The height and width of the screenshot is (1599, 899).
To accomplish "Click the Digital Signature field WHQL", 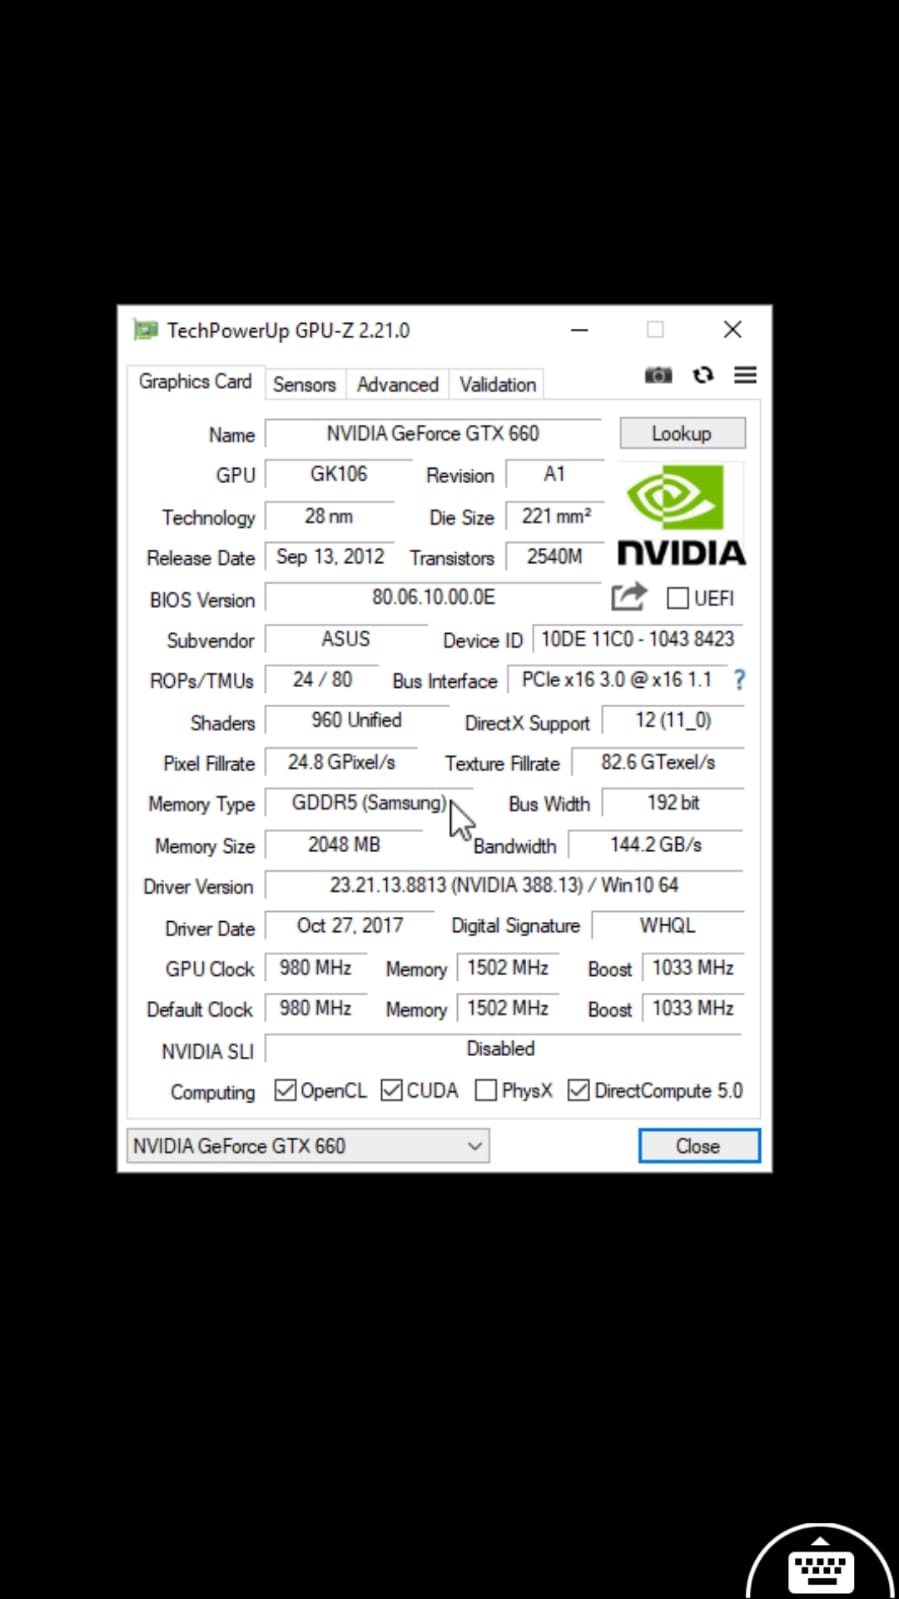I will point(668,926).
